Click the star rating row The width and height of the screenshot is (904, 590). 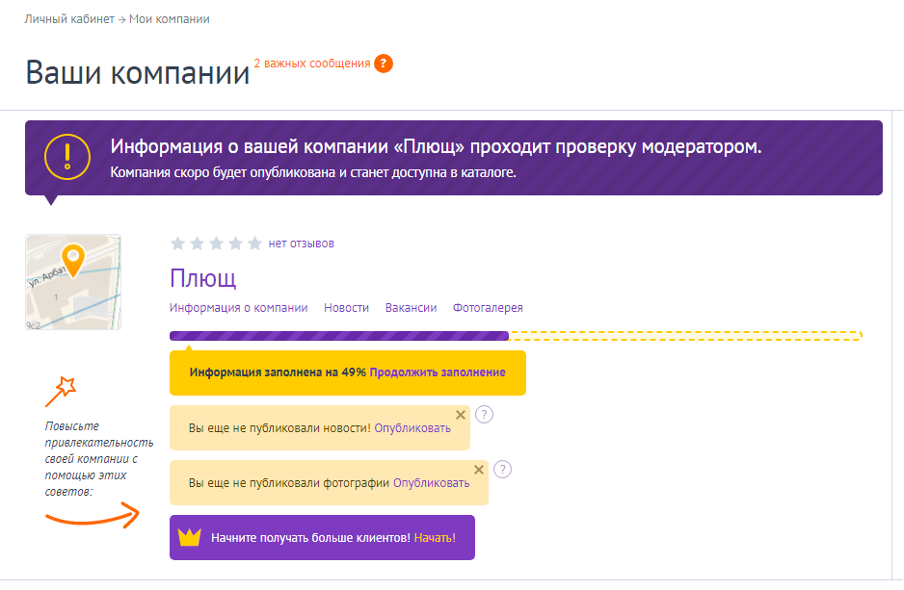coord(216,243)
